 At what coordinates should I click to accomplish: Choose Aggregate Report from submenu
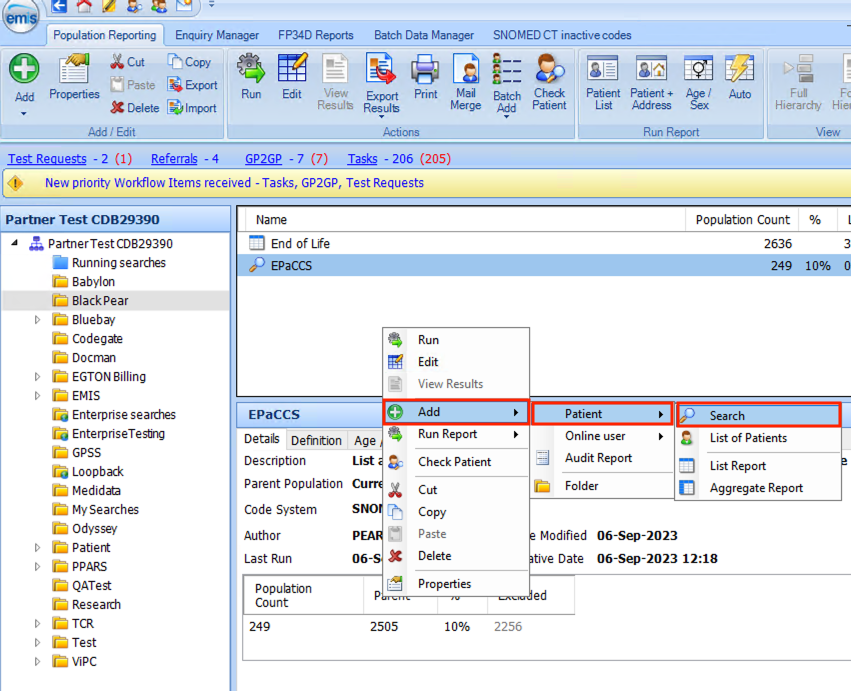coord(759,488)
